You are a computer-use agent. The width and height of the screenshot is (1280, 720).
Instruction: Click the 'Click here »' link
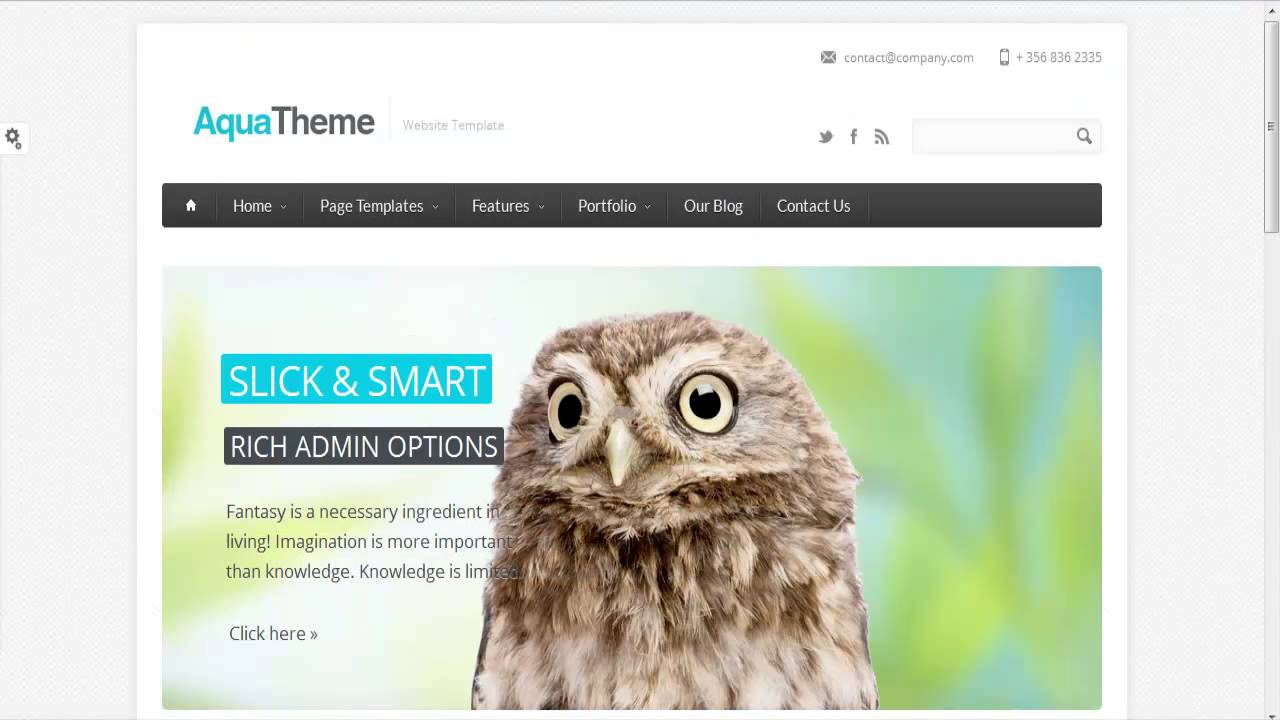pos(273,633)
